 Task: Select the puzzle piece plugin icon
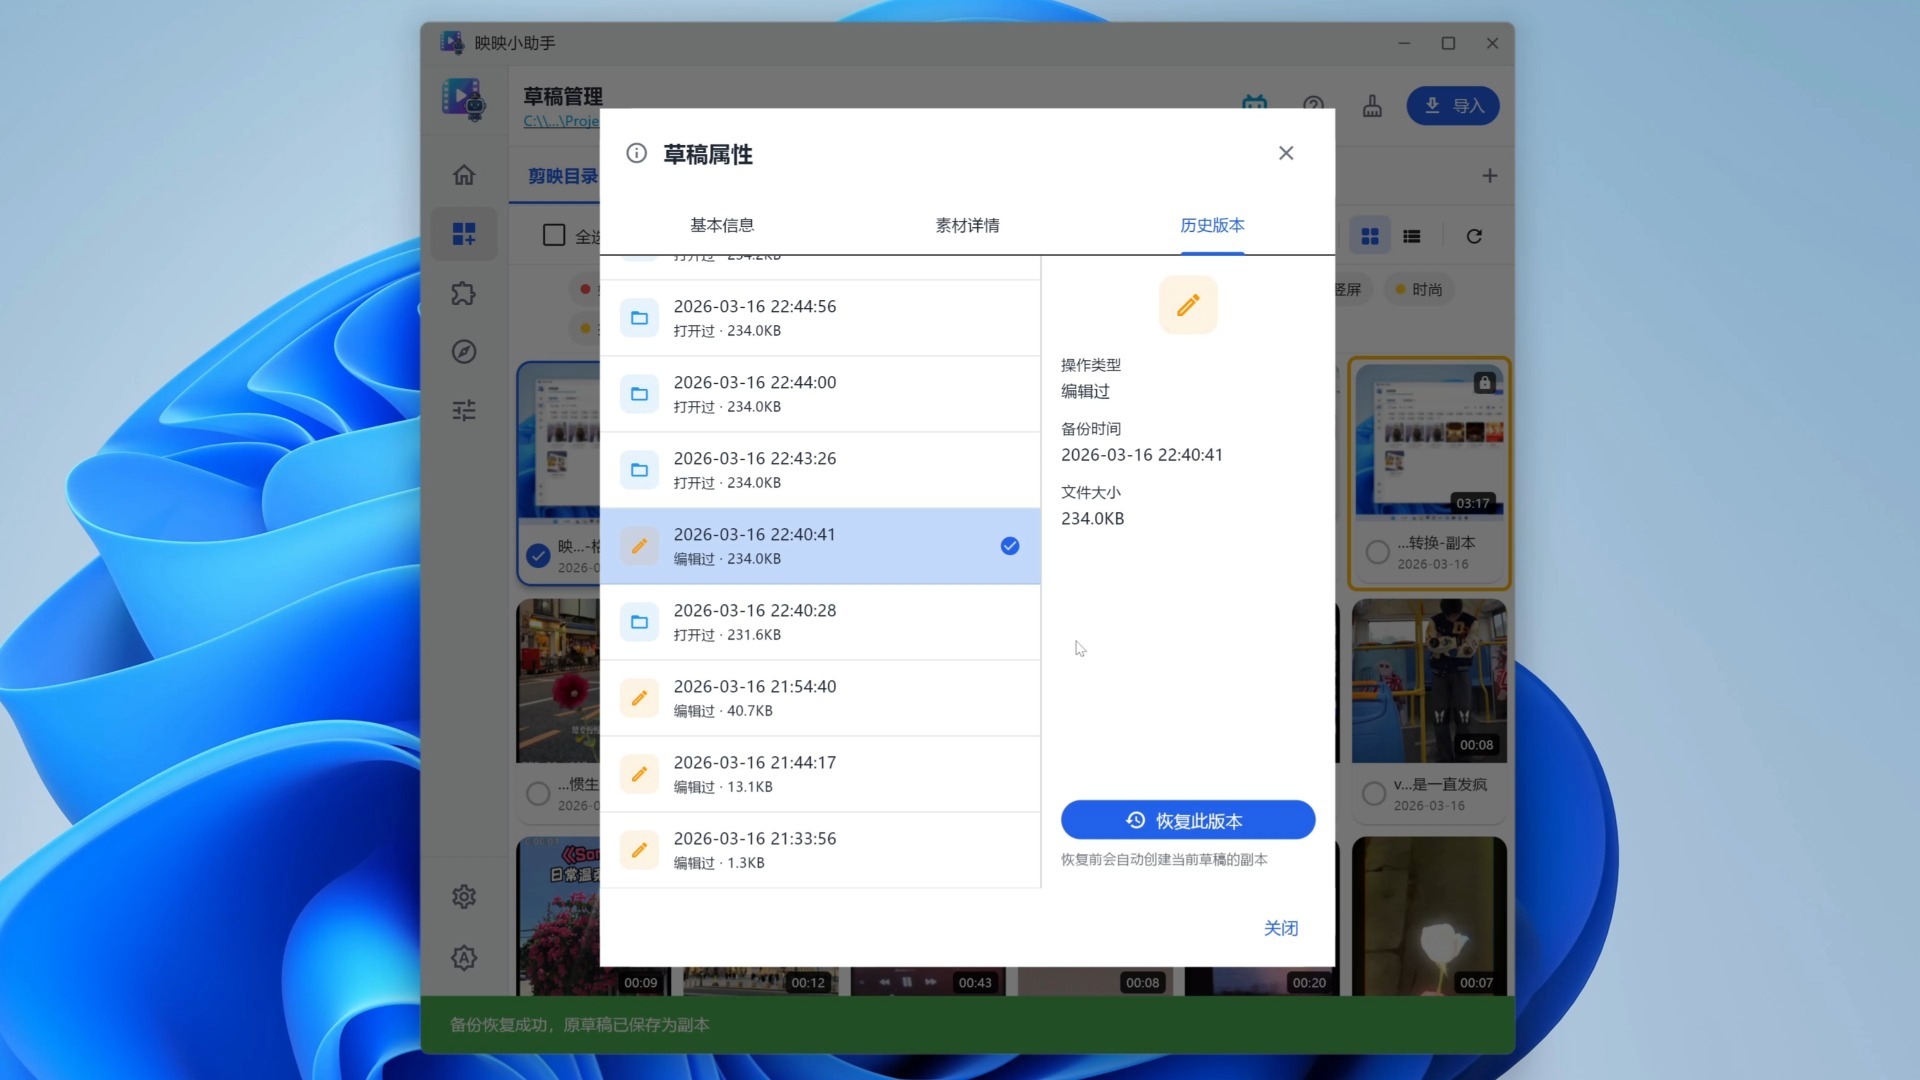(463, 293)
